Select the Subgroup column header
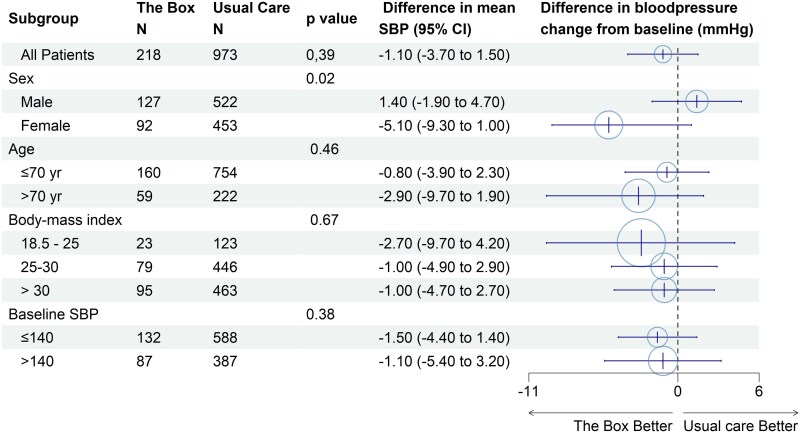The height and width of the screenshot is (433, 800). click(x=44, y=19)
